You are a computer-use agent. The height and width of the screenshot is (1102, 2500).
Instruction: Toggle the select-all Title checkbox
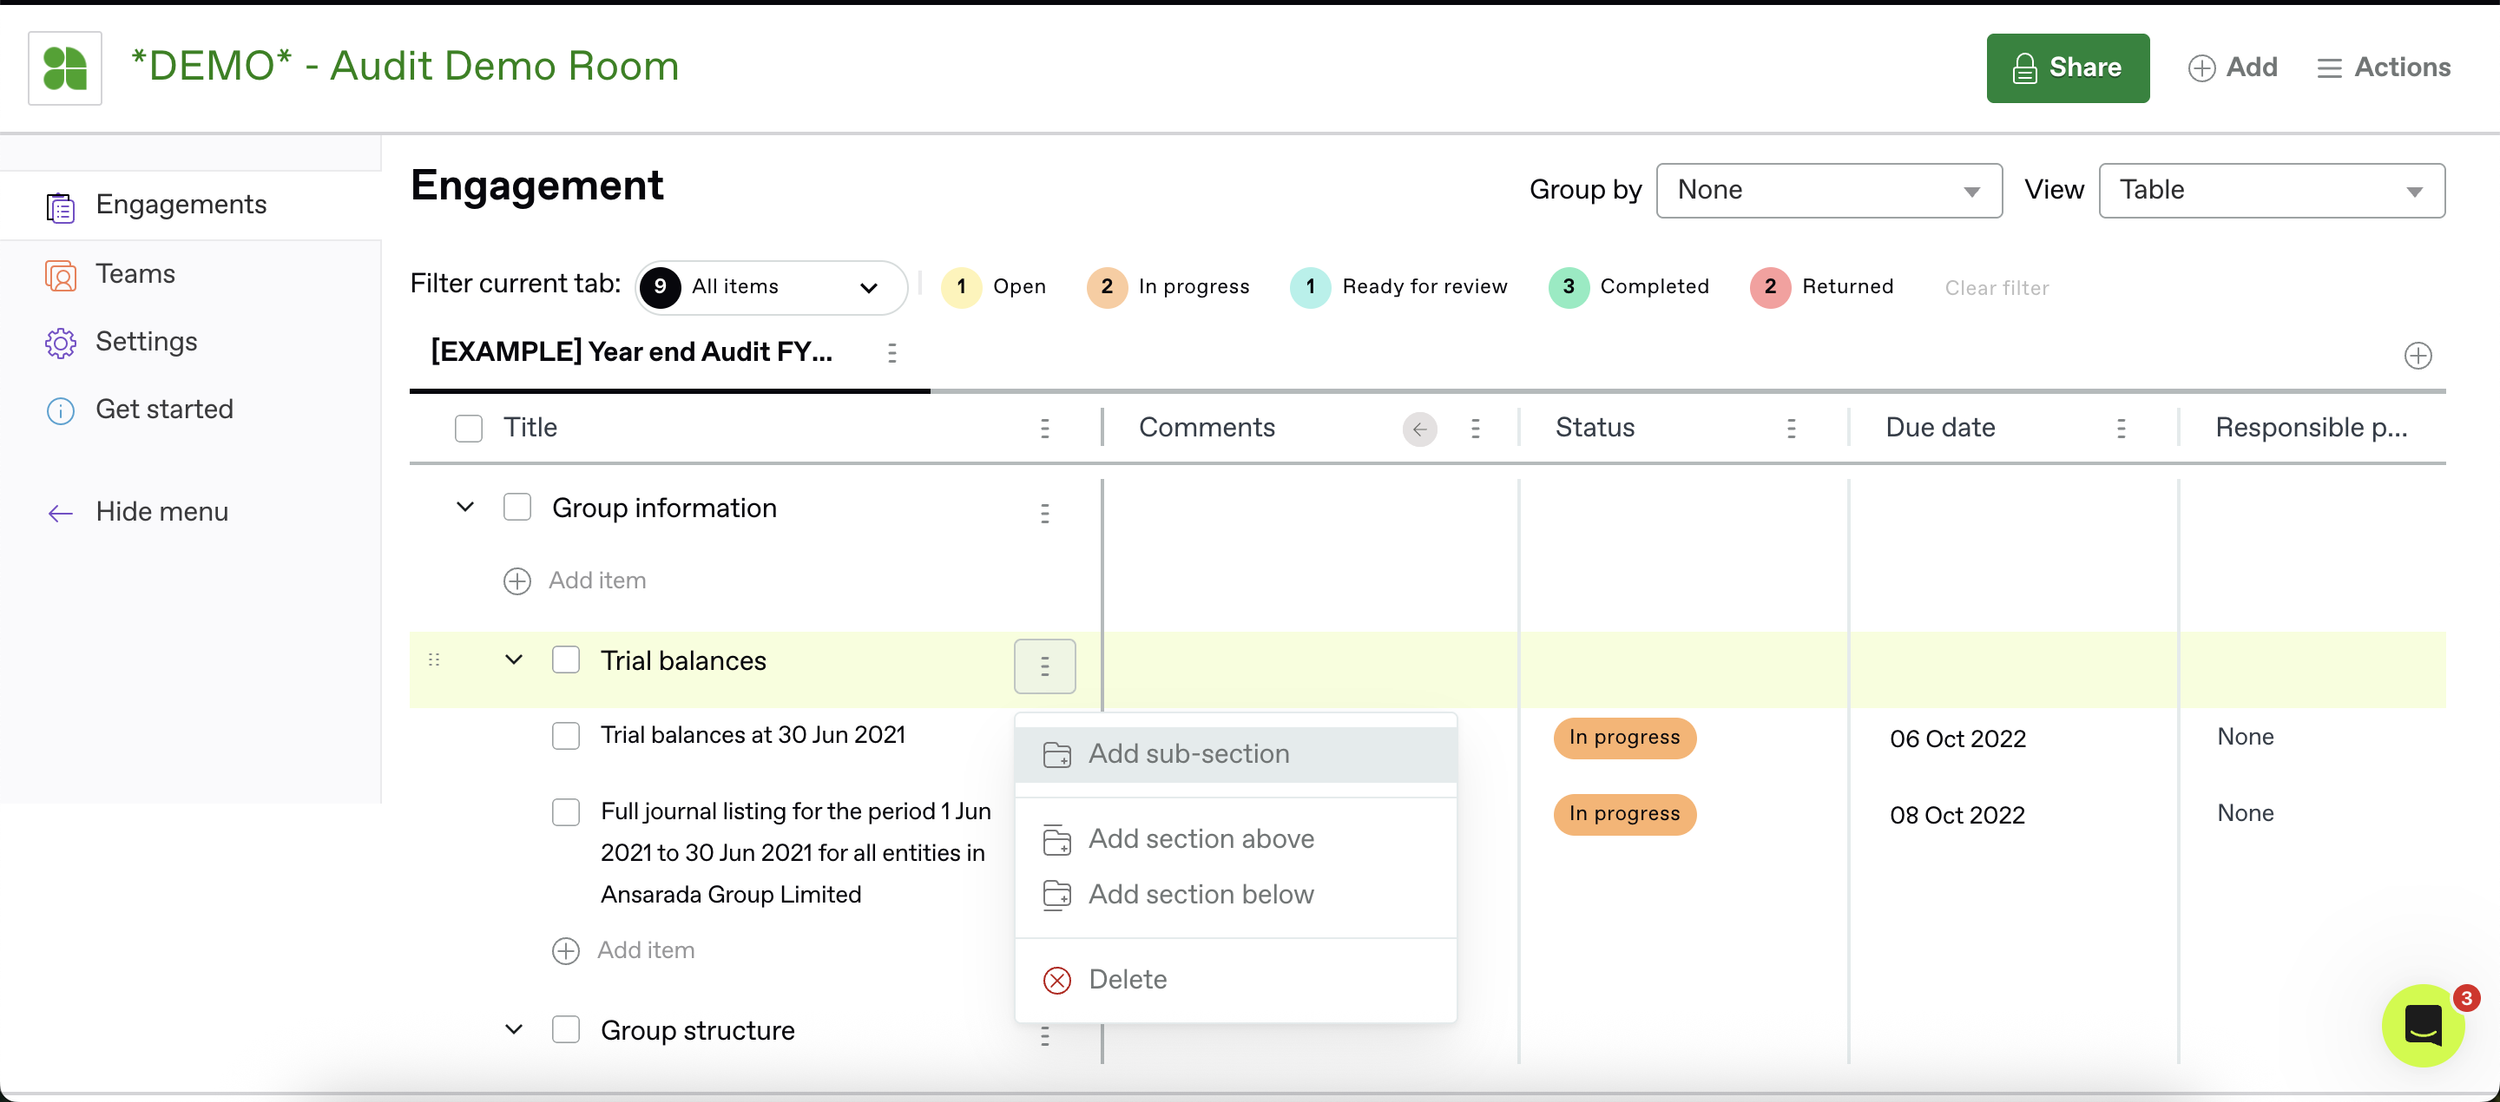click(468, 429)
